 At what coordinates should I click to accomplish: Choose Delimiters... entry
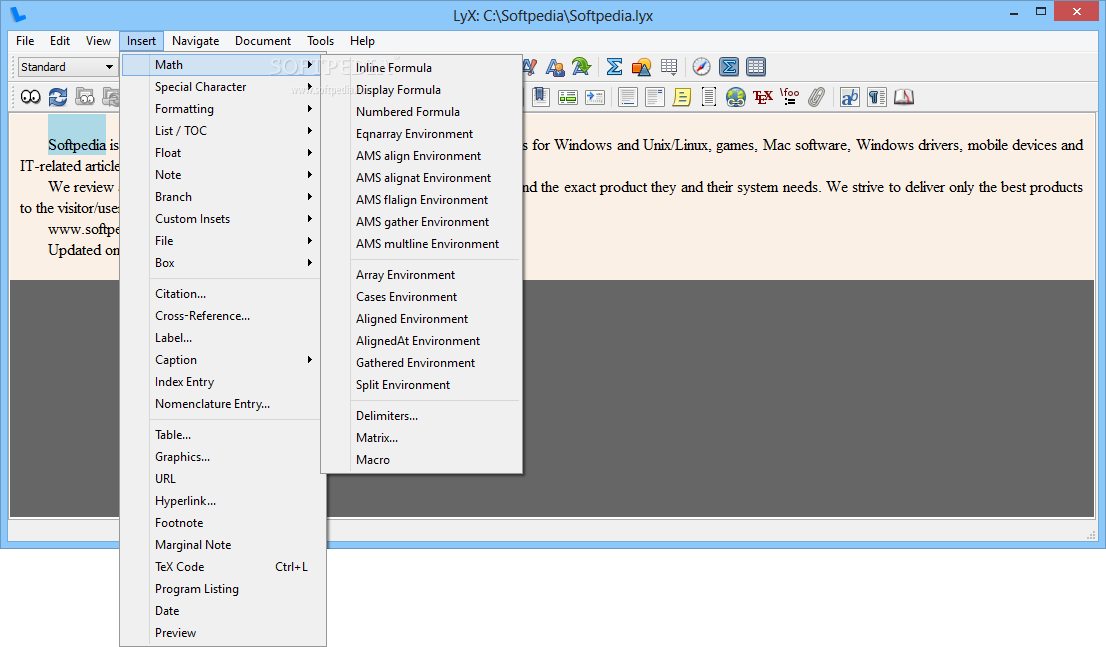[422, 416]
